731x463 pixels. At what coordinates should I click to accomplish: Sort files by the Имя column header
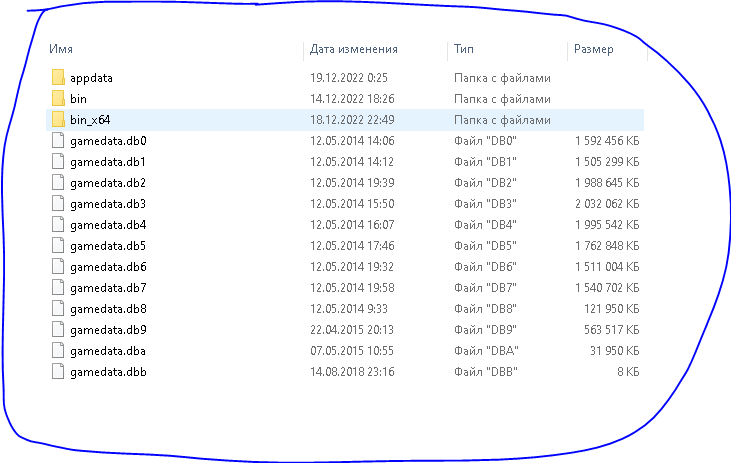[60, 48]
